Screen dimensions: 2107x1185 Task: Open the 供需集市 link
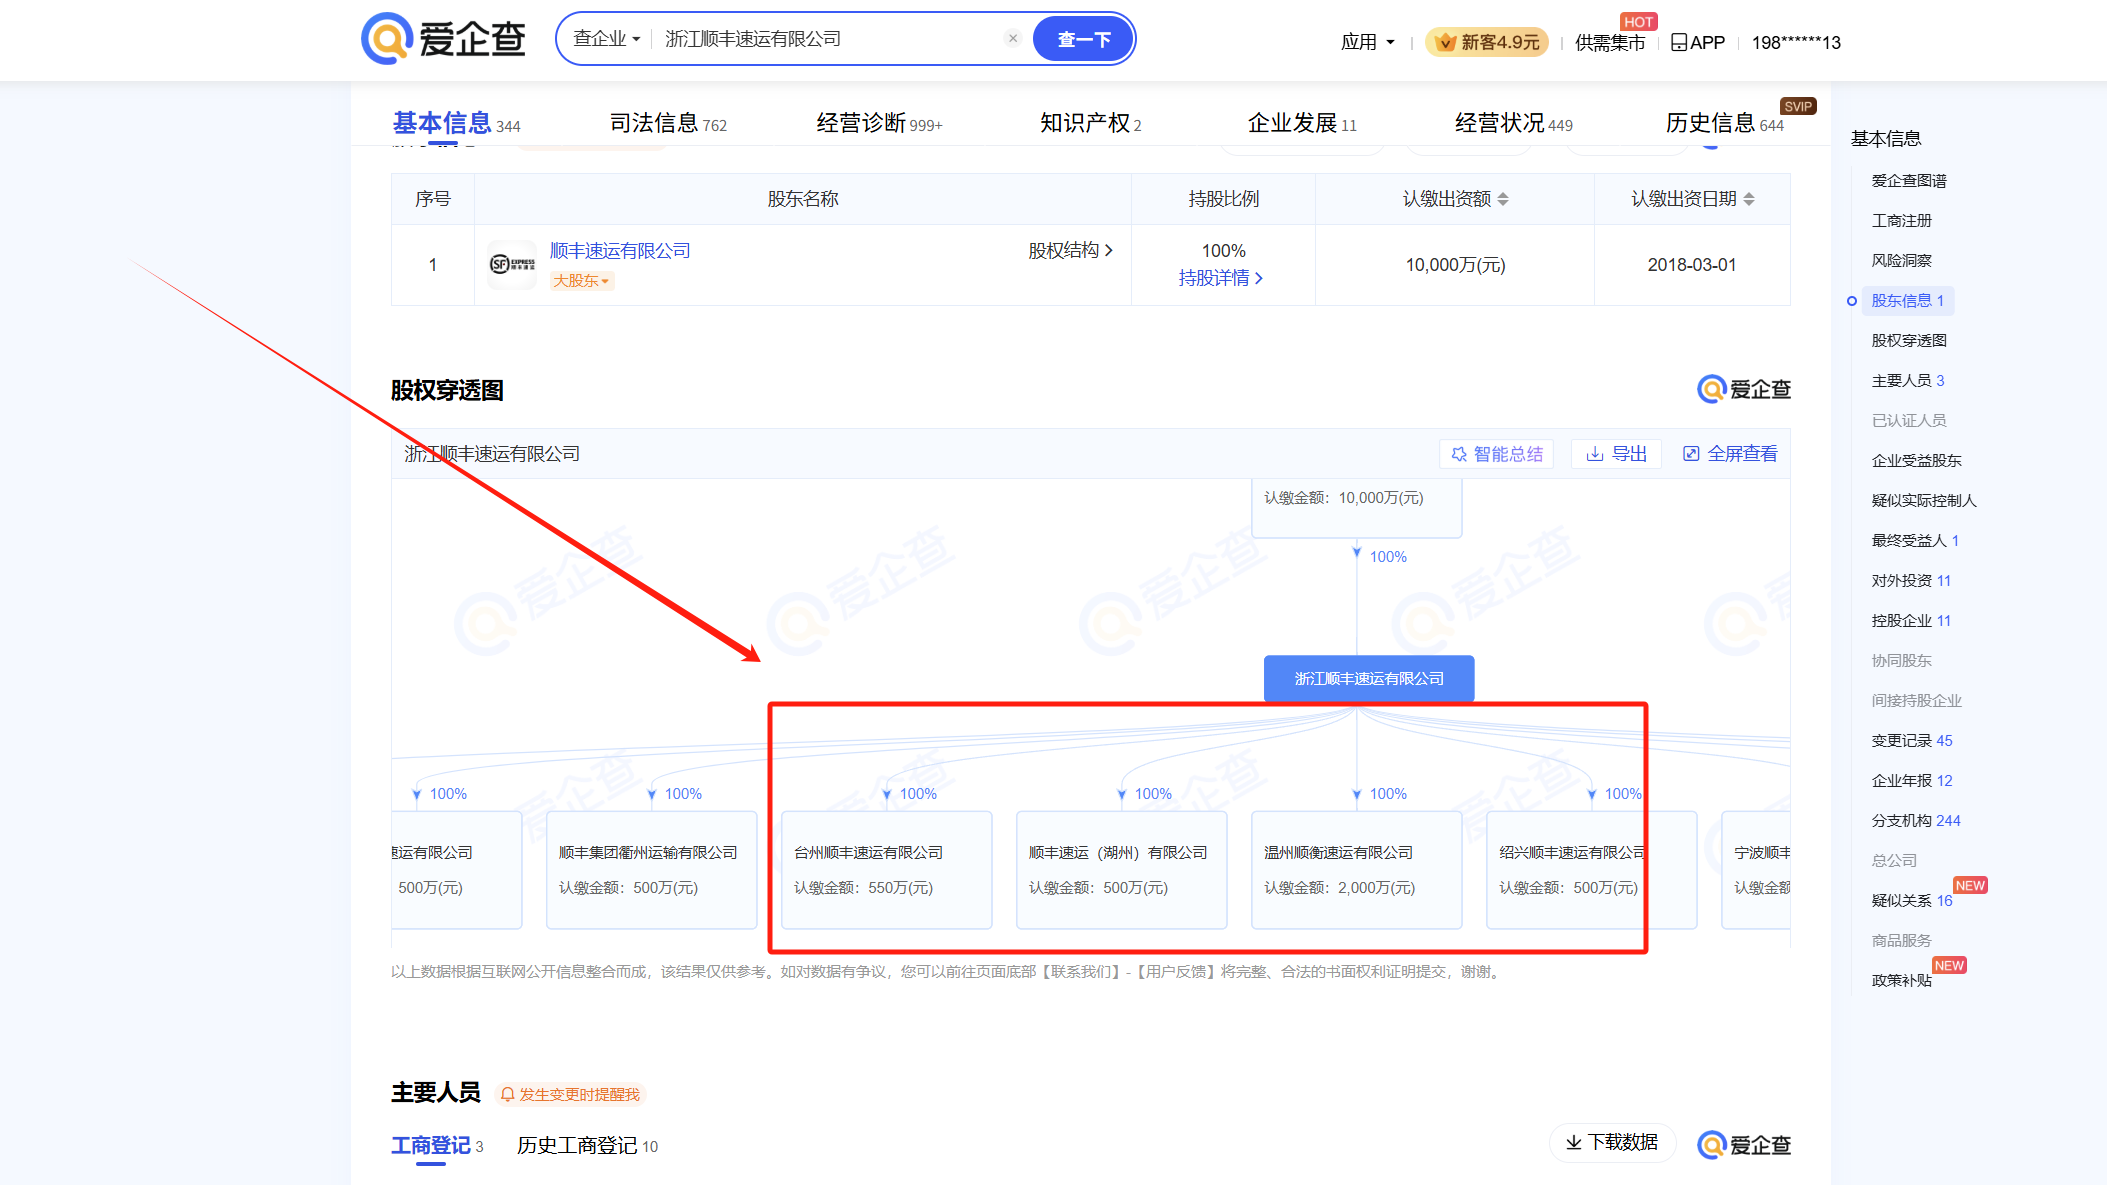[1610, 42]
